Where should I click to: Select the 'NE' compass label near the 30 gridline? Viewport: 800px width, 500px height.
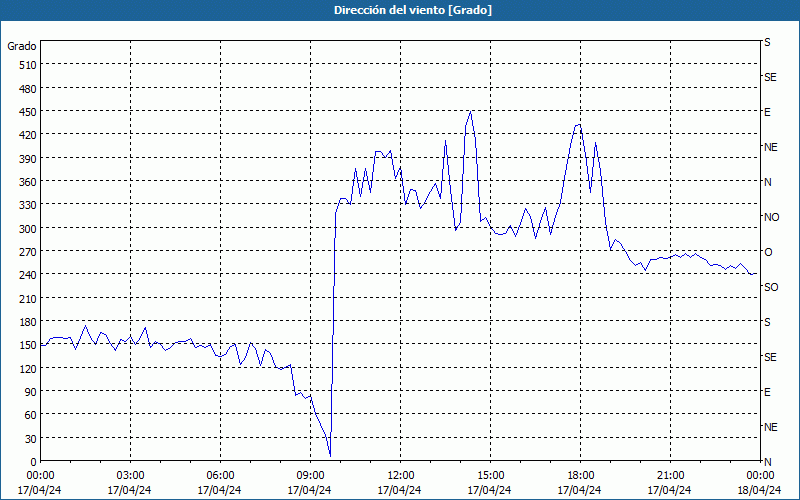(770, 427)
